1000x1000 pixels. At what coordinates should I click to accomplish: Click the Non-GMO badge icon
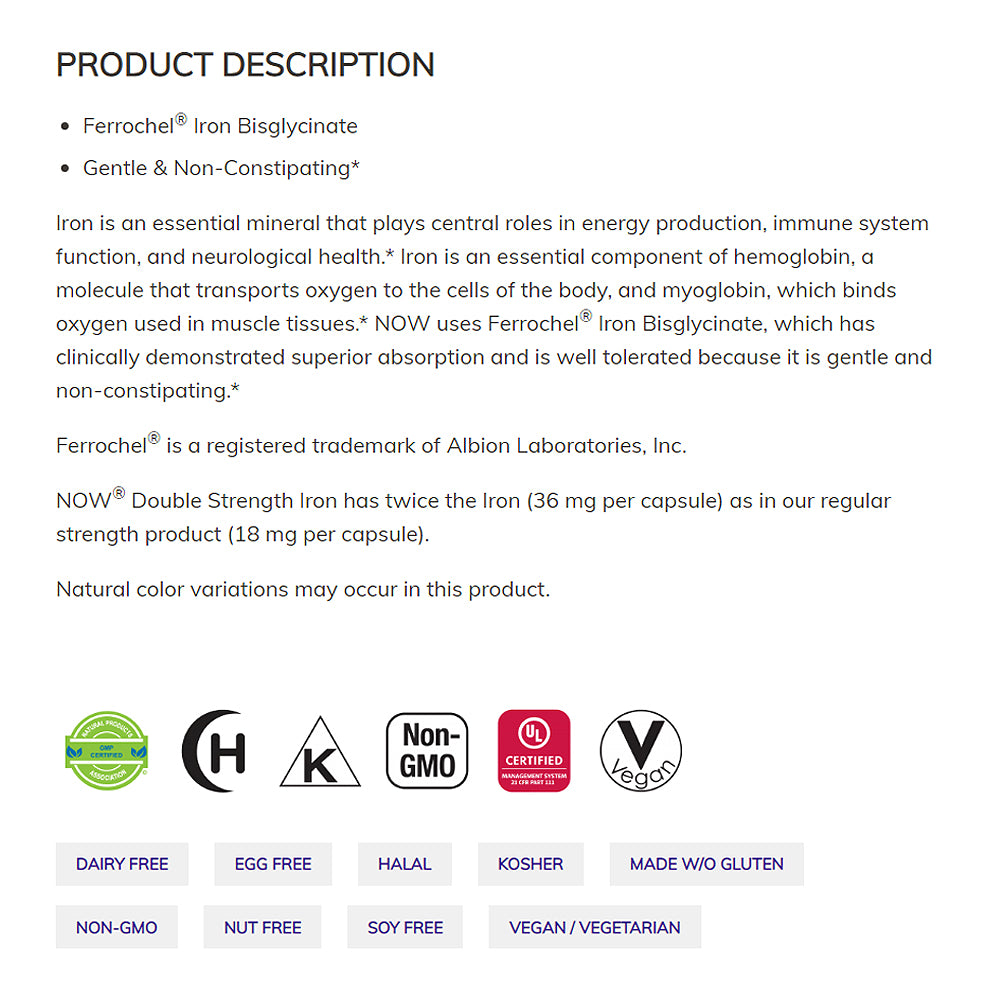click(x=427, y=751)
